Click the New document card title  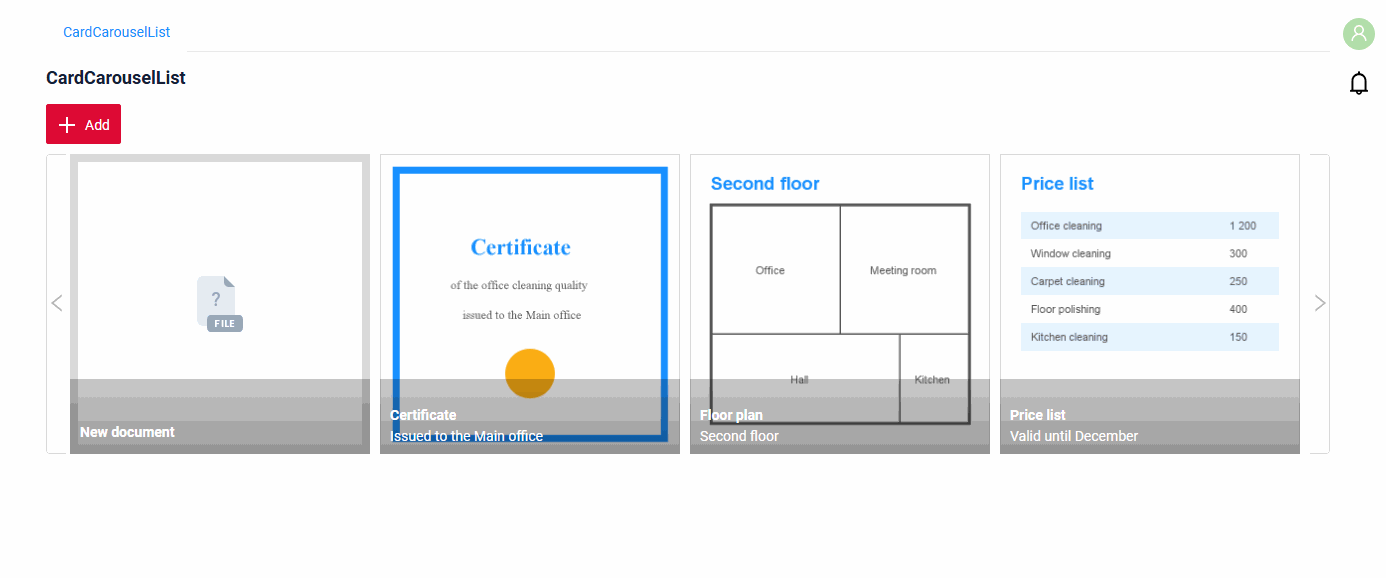(127, 432)
